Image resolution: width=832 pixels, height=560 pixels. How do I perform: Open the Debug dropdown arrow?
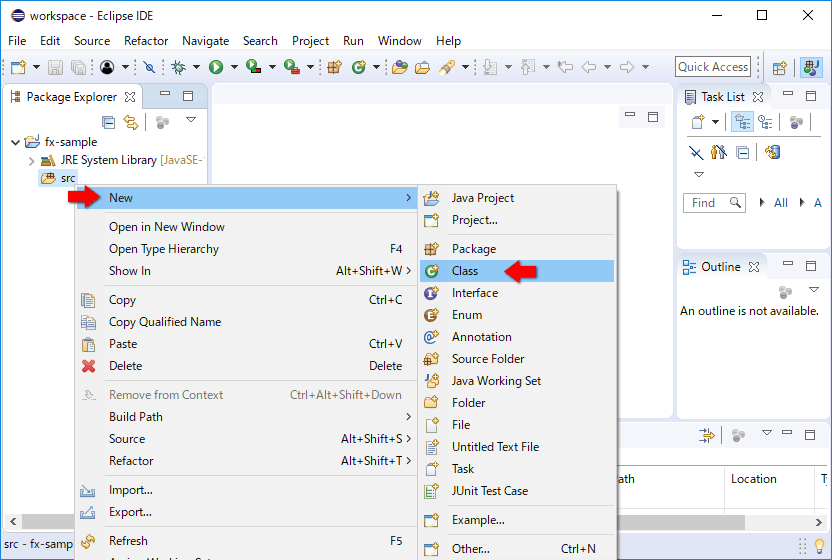[x=196, y=67]
